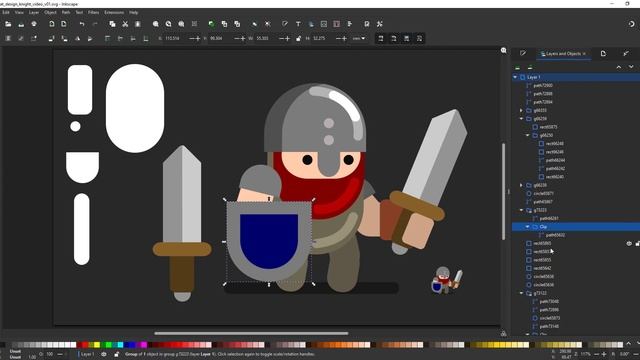Click the canvas zoom magnifier icon
Viewport: 640px width, 360px height.
coord(504,51)
